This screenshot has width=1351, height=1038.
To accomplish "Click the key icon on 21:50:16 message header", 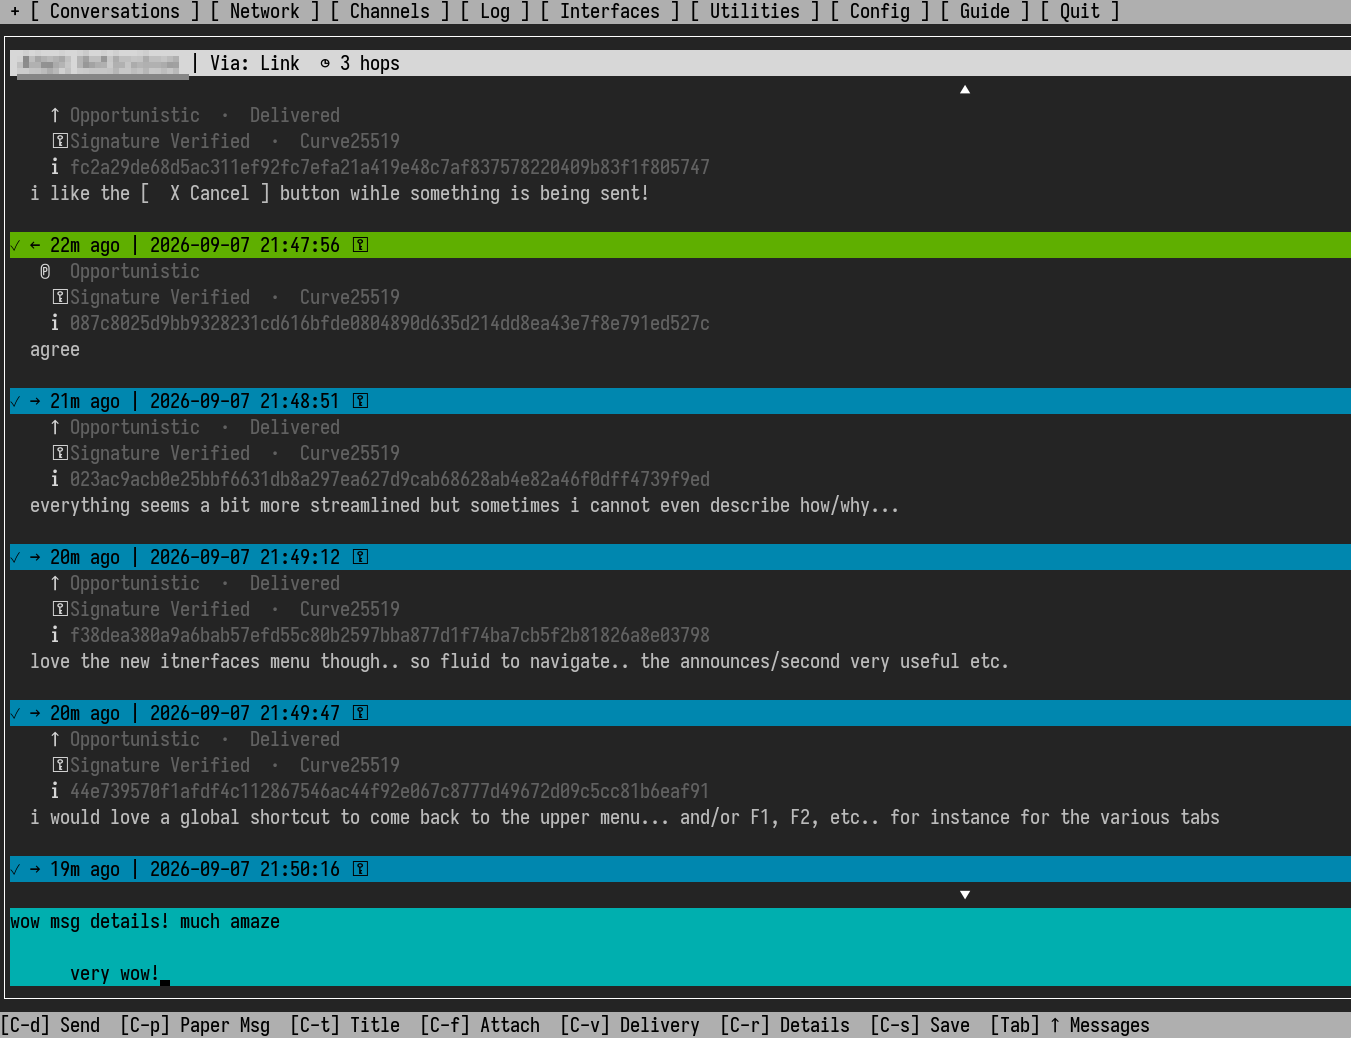I will [361, 869].
